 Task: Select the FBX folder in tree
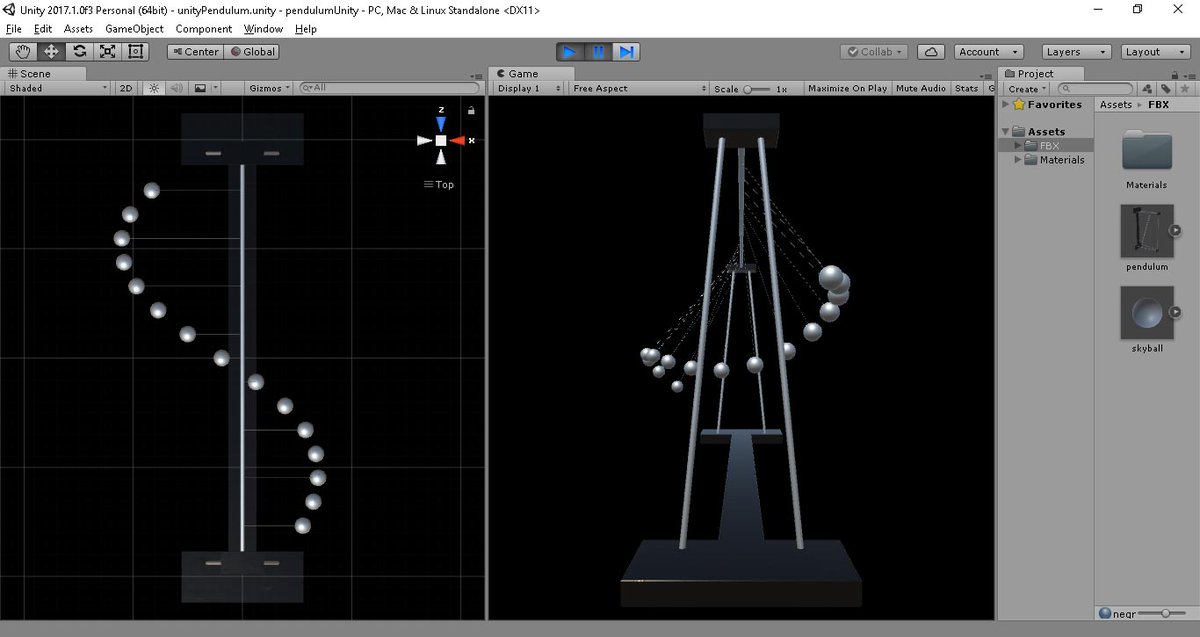click(x=1047, y=145)
